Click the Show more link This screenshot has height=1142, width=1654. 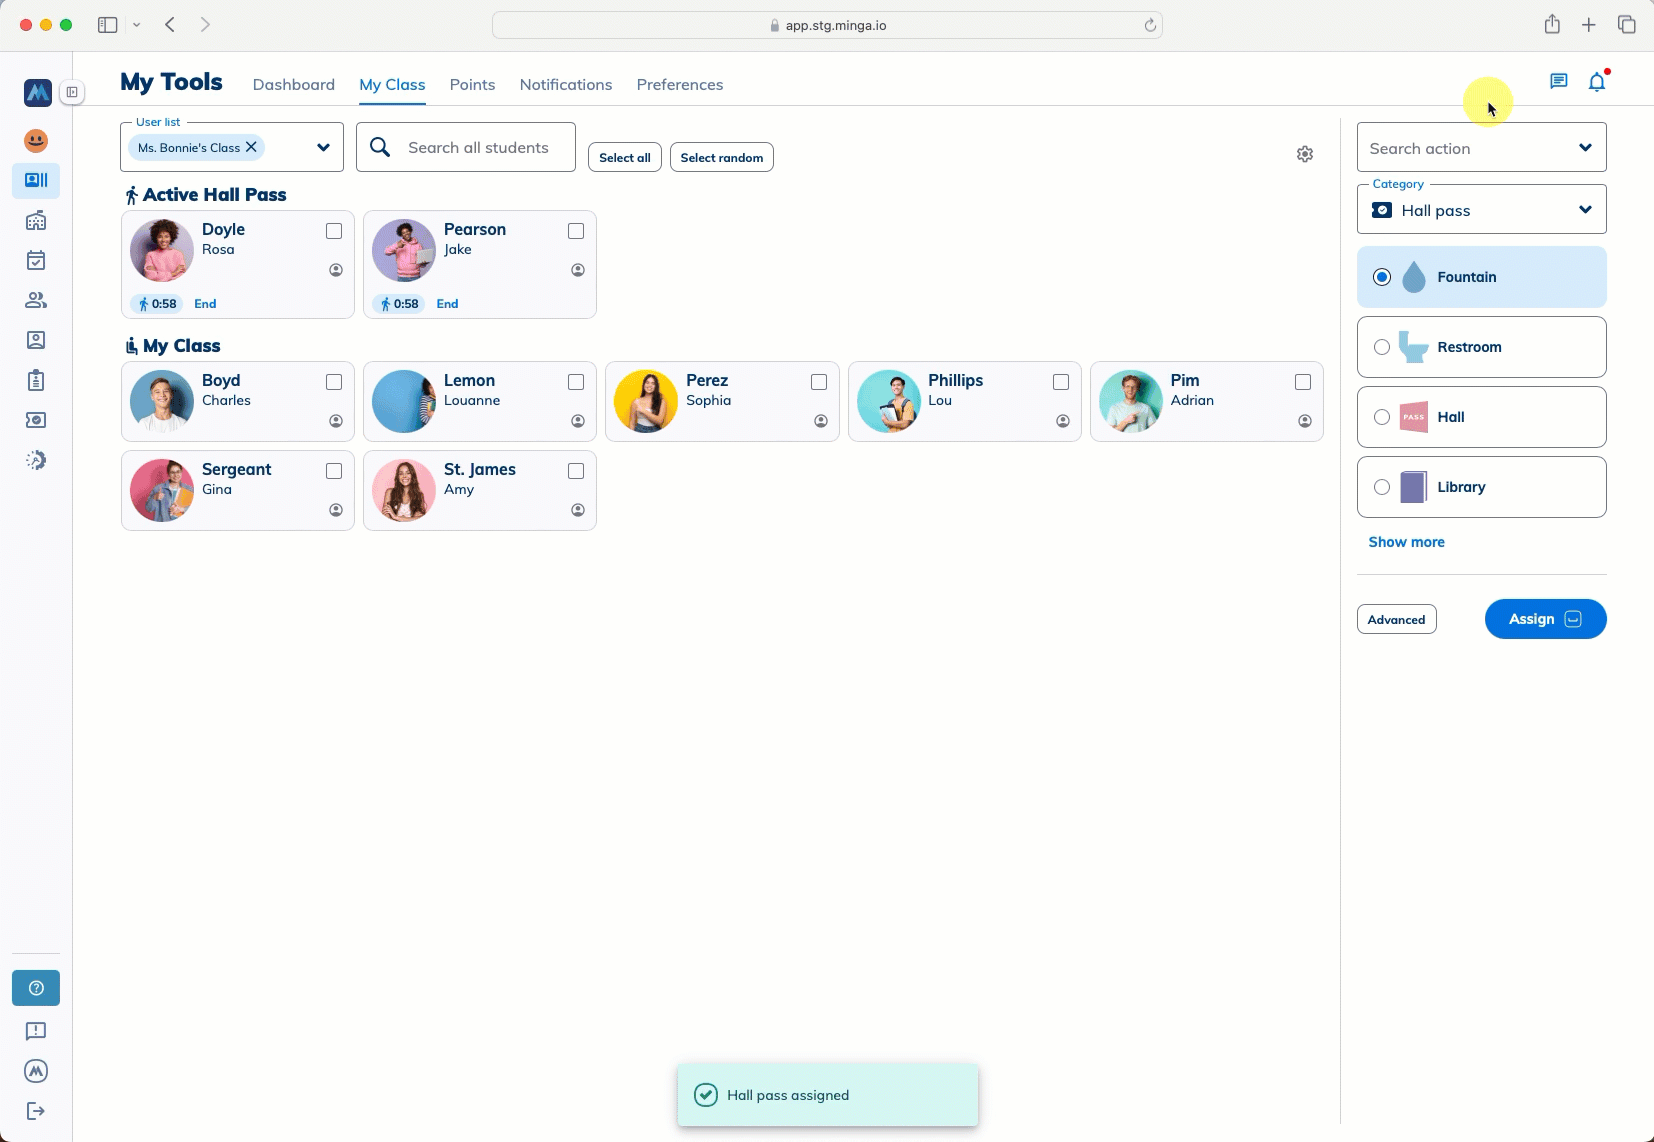1406,542
